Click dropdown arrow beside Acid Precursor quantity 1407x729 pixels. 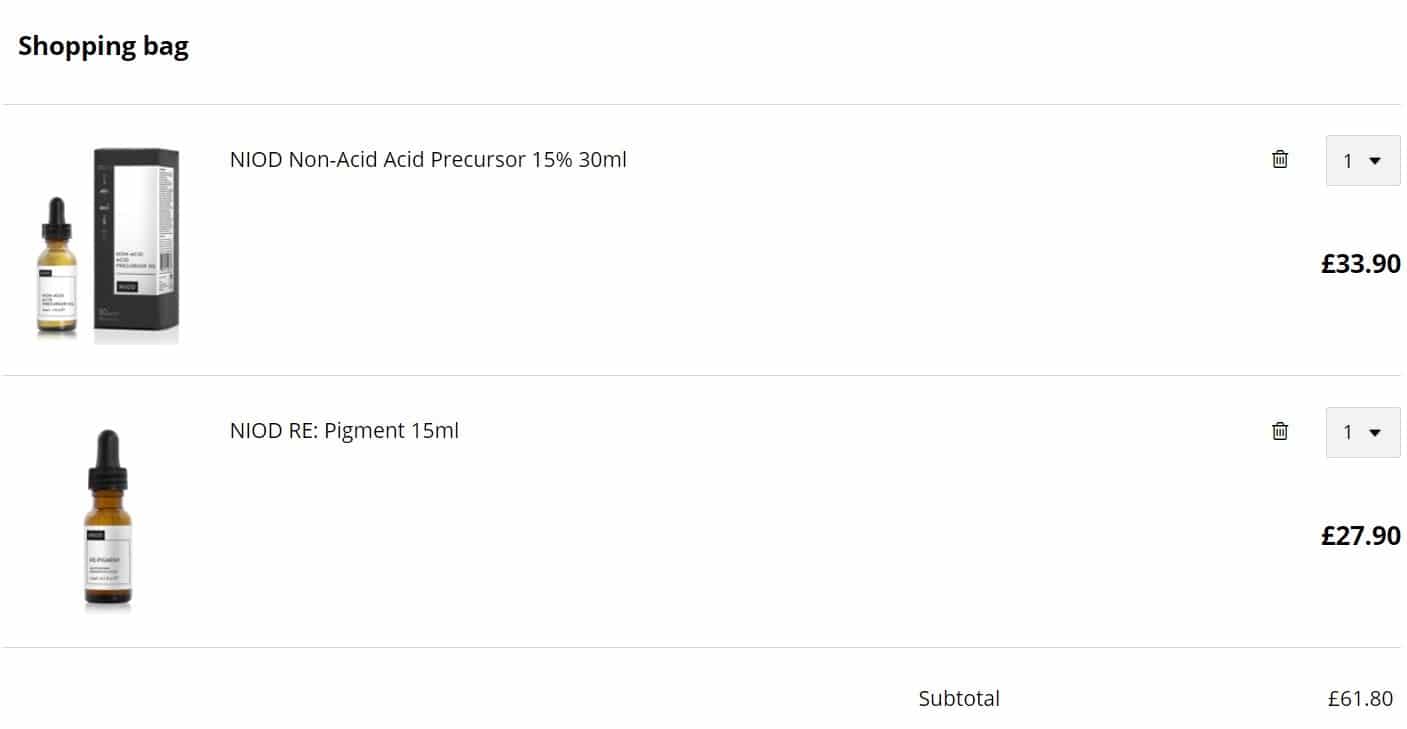point(1375,161)
